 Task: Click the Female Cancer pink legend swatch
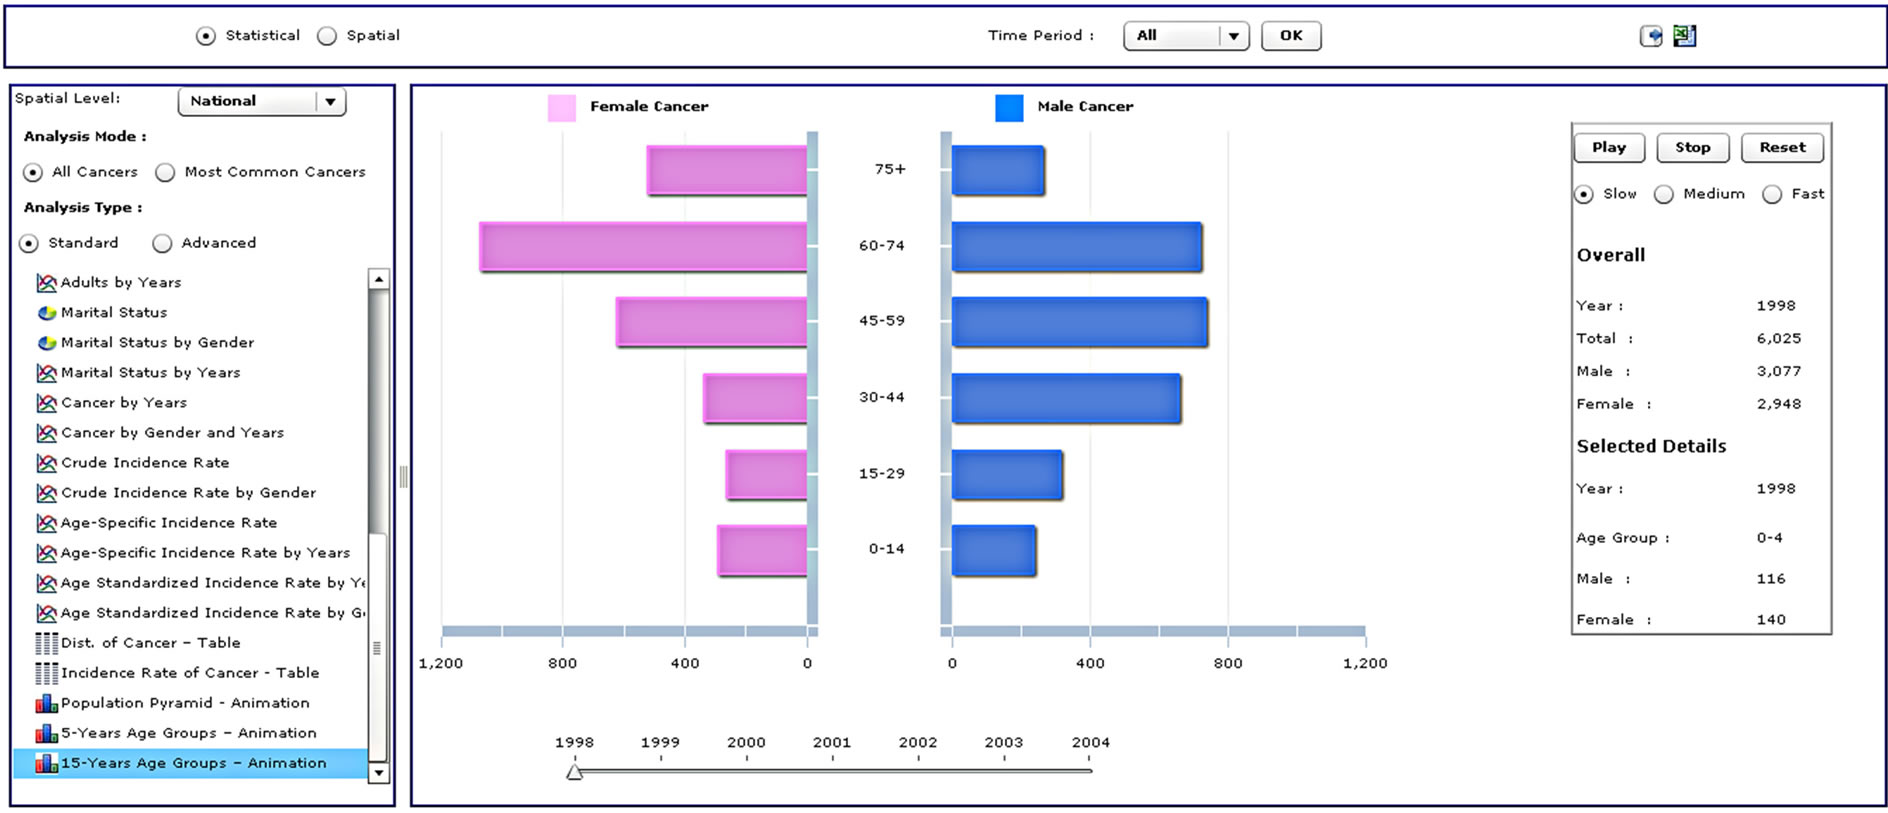[562, 108]
